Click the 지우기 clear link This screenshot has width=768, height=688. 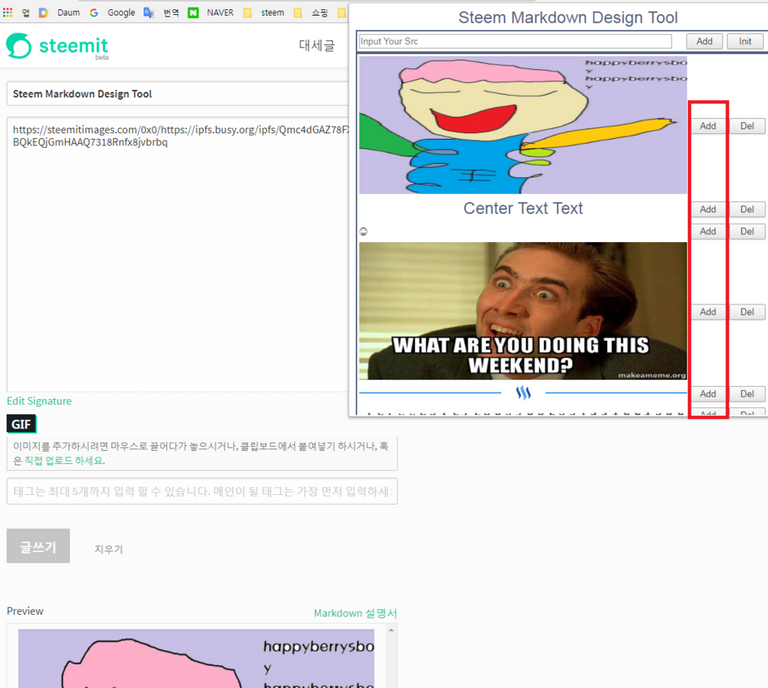[x=109, y=549]
